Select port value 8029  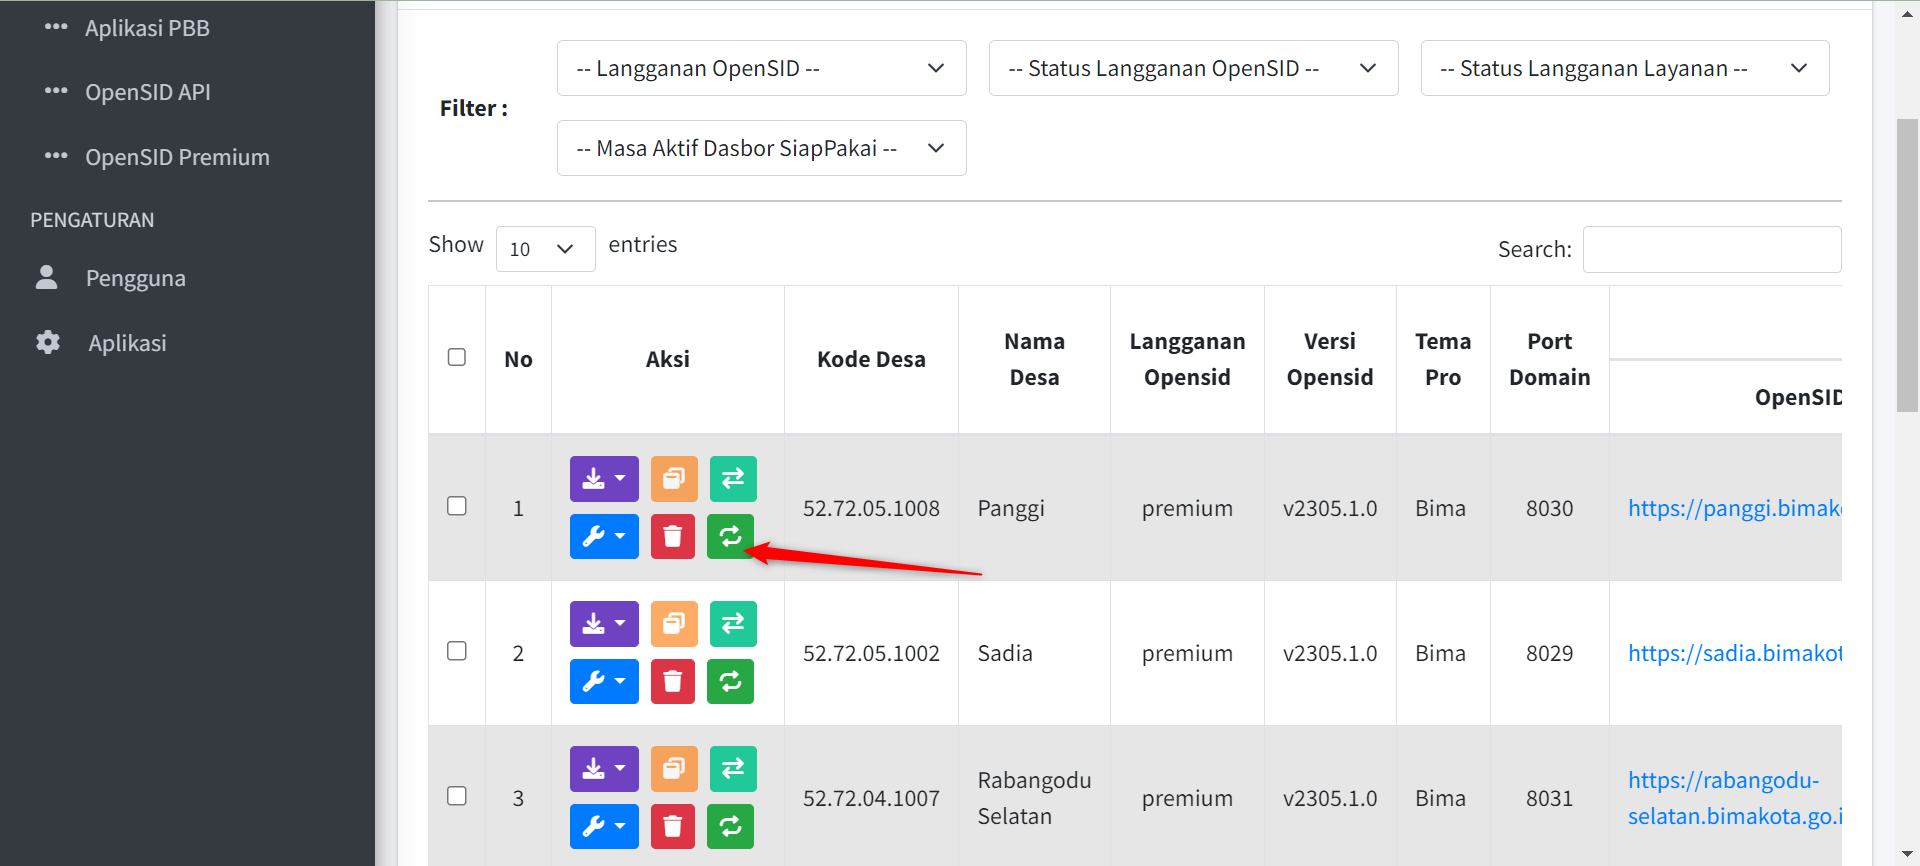tap(1549, 653)
